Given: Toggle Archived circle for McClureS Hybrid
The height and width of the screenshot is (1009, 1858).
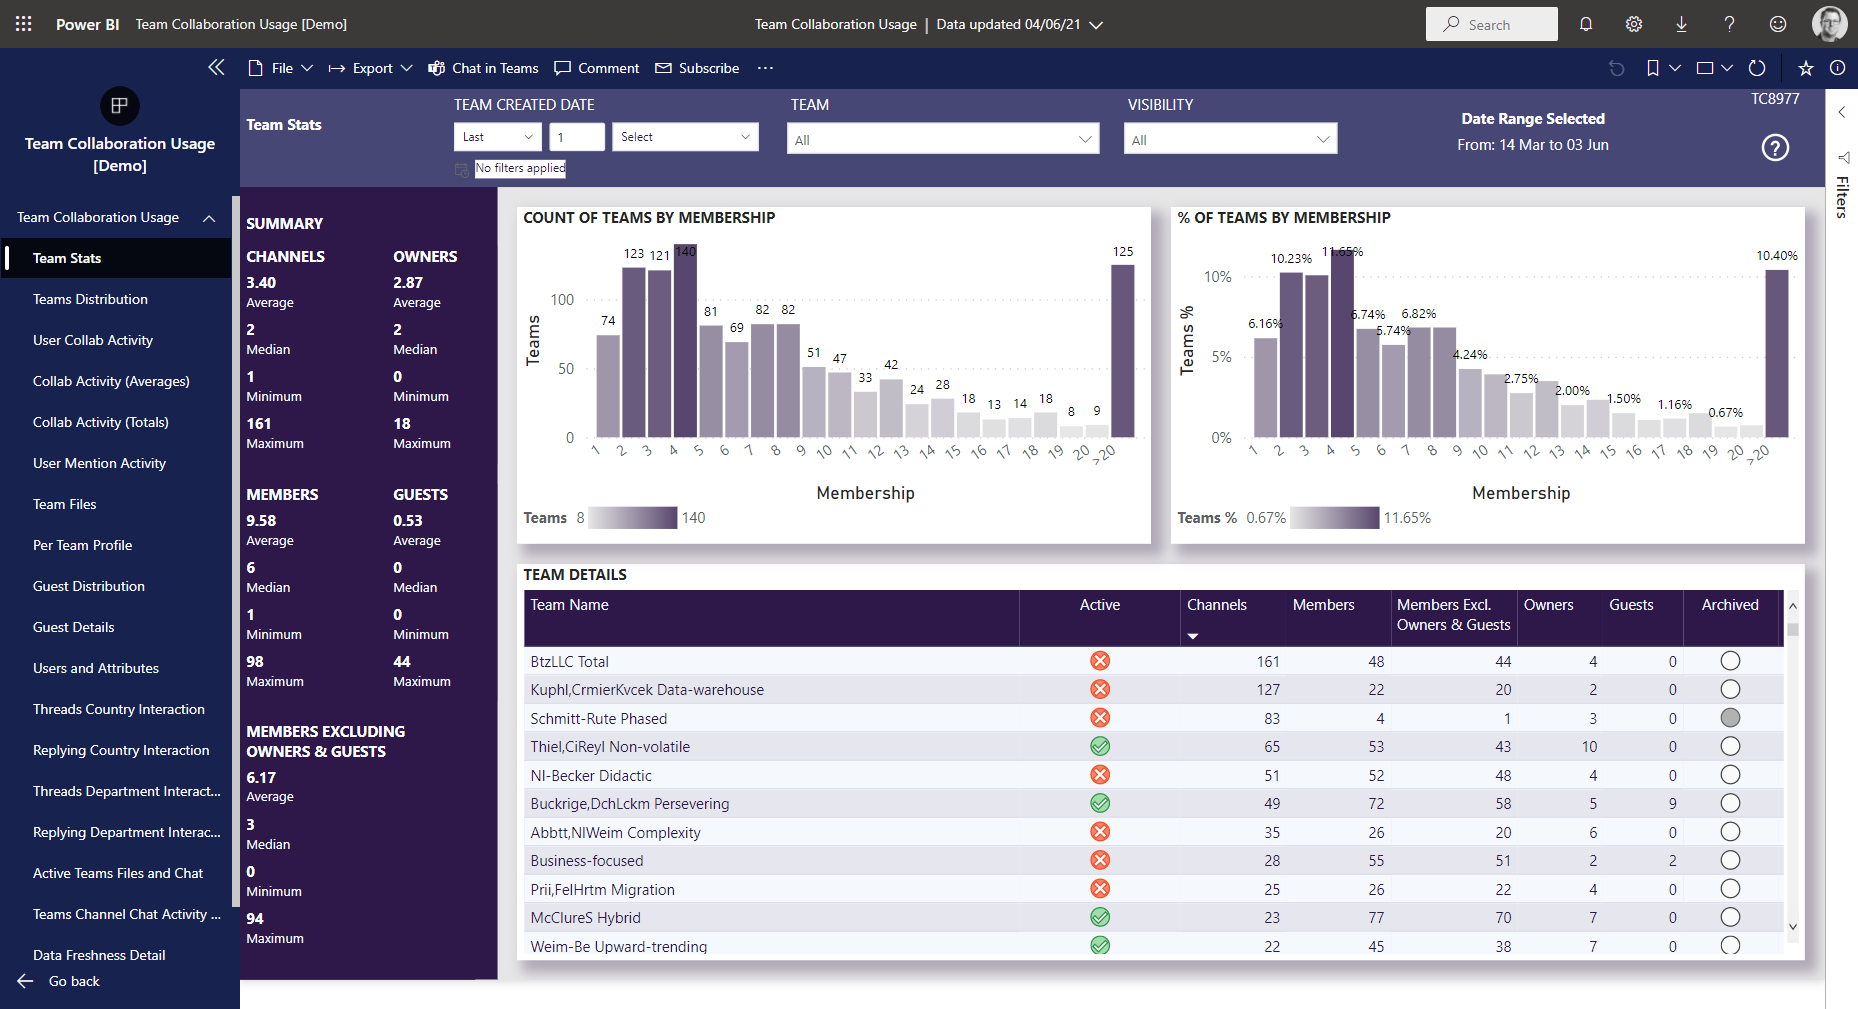Looking at the screenshot, I should coord(1731,917).
